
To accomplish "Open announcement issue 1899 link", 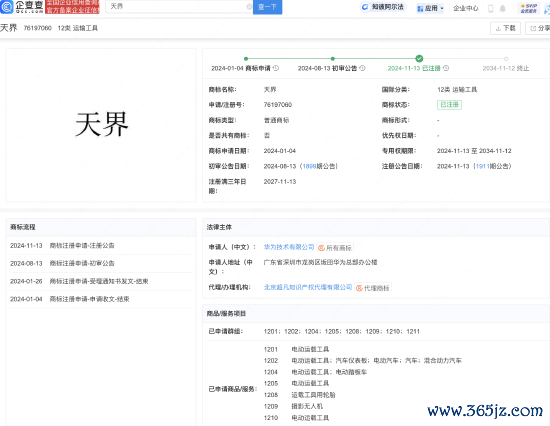I will click(x=309, y=166).
